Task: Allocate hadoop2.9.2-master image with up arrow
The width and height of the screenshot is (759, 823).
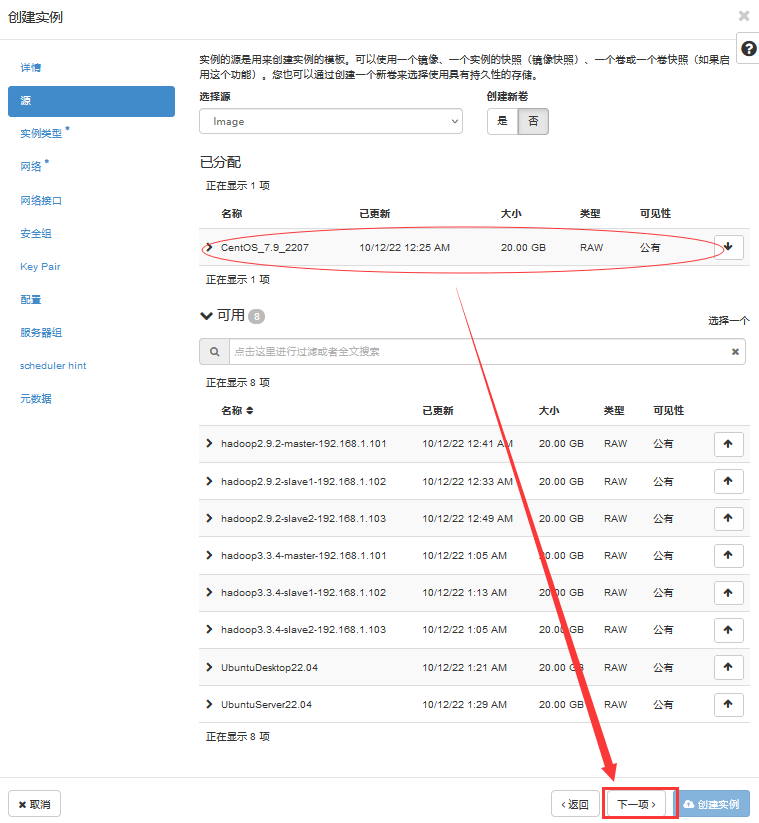Action: tap(728, 444)
